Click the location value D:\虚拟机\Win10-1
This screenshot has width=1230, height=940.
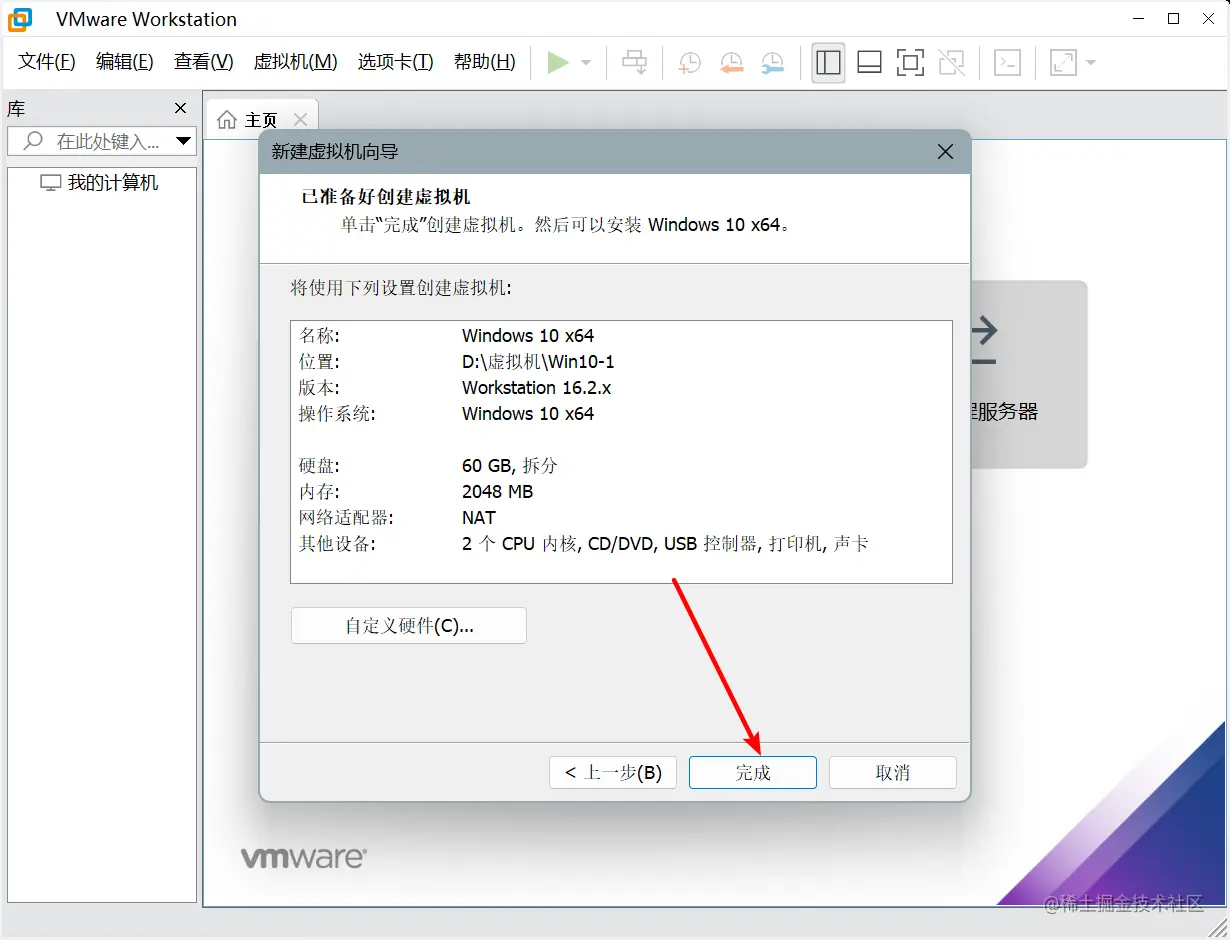click(538, 362)
